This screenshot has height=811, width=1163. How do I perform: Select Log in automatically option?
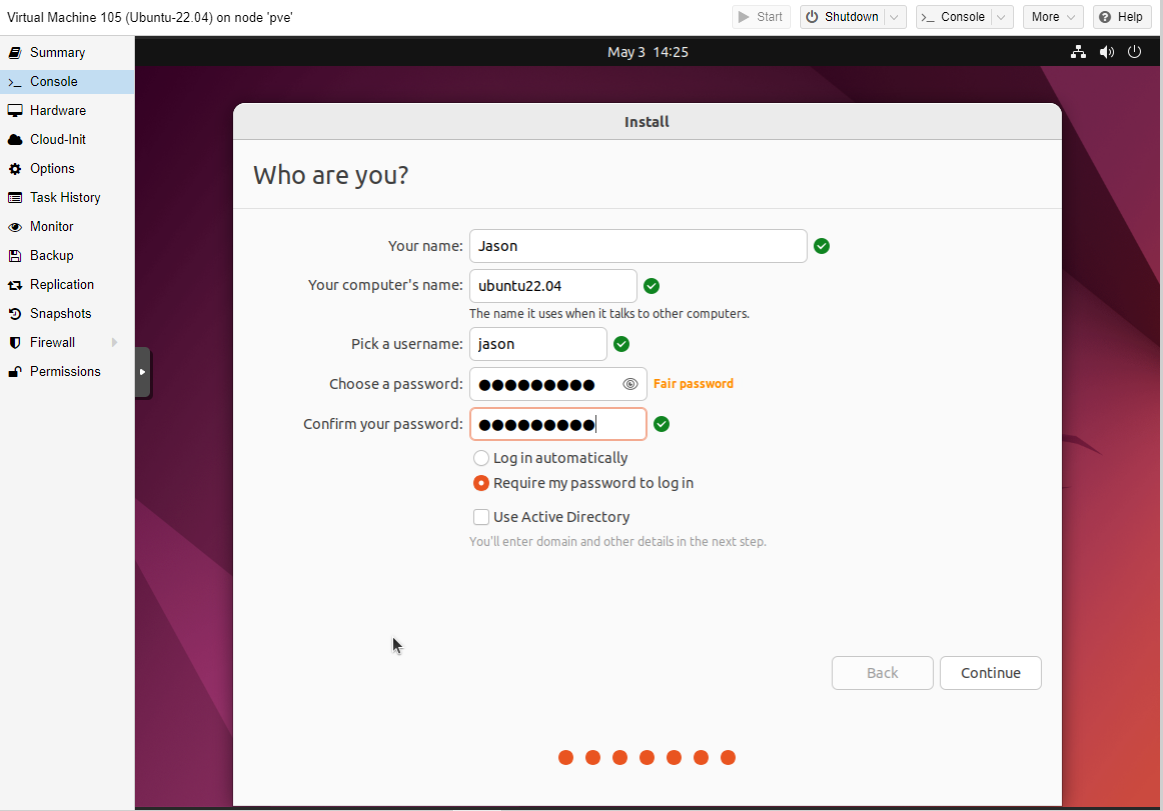[x=481, y=458]
